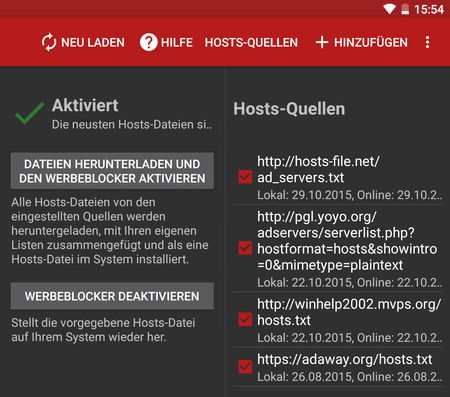
Task: Uncheck the winhelp2002.mvps.org source checkbox
Action: point(245,319)
